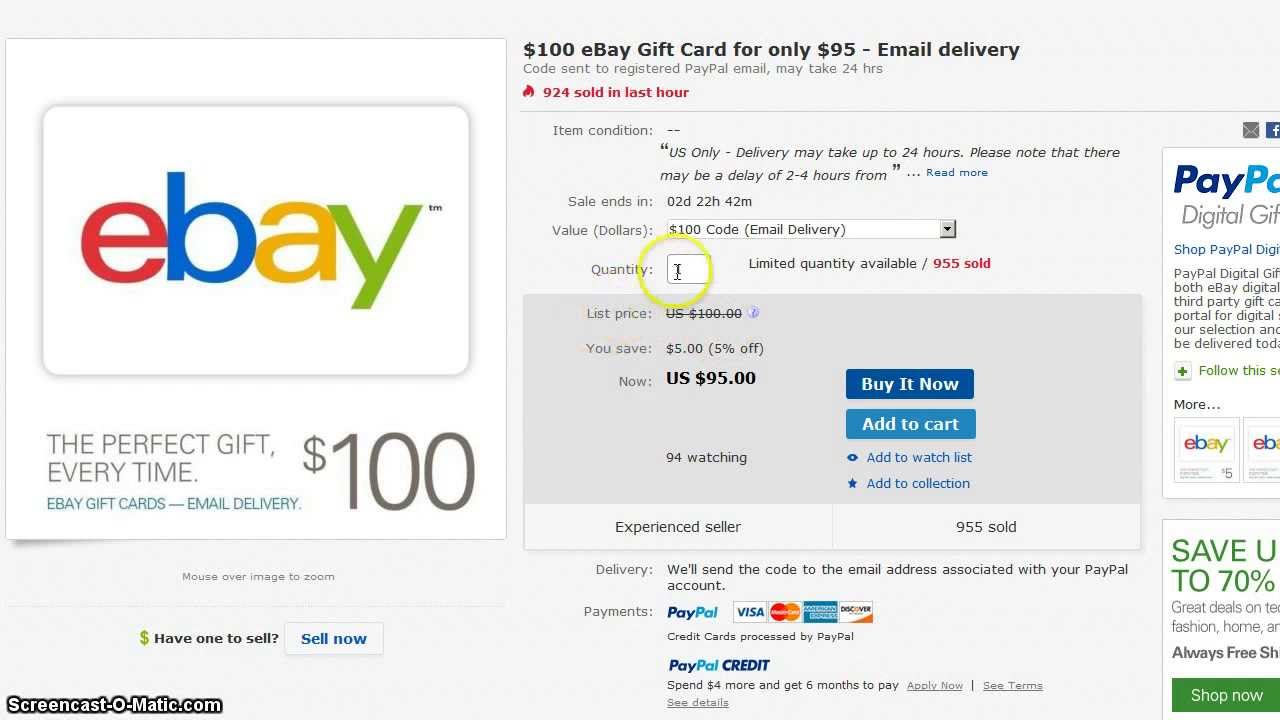Click the Sell now button
This screenshot has width=1280, height=720.
click(x=333, y=639)
